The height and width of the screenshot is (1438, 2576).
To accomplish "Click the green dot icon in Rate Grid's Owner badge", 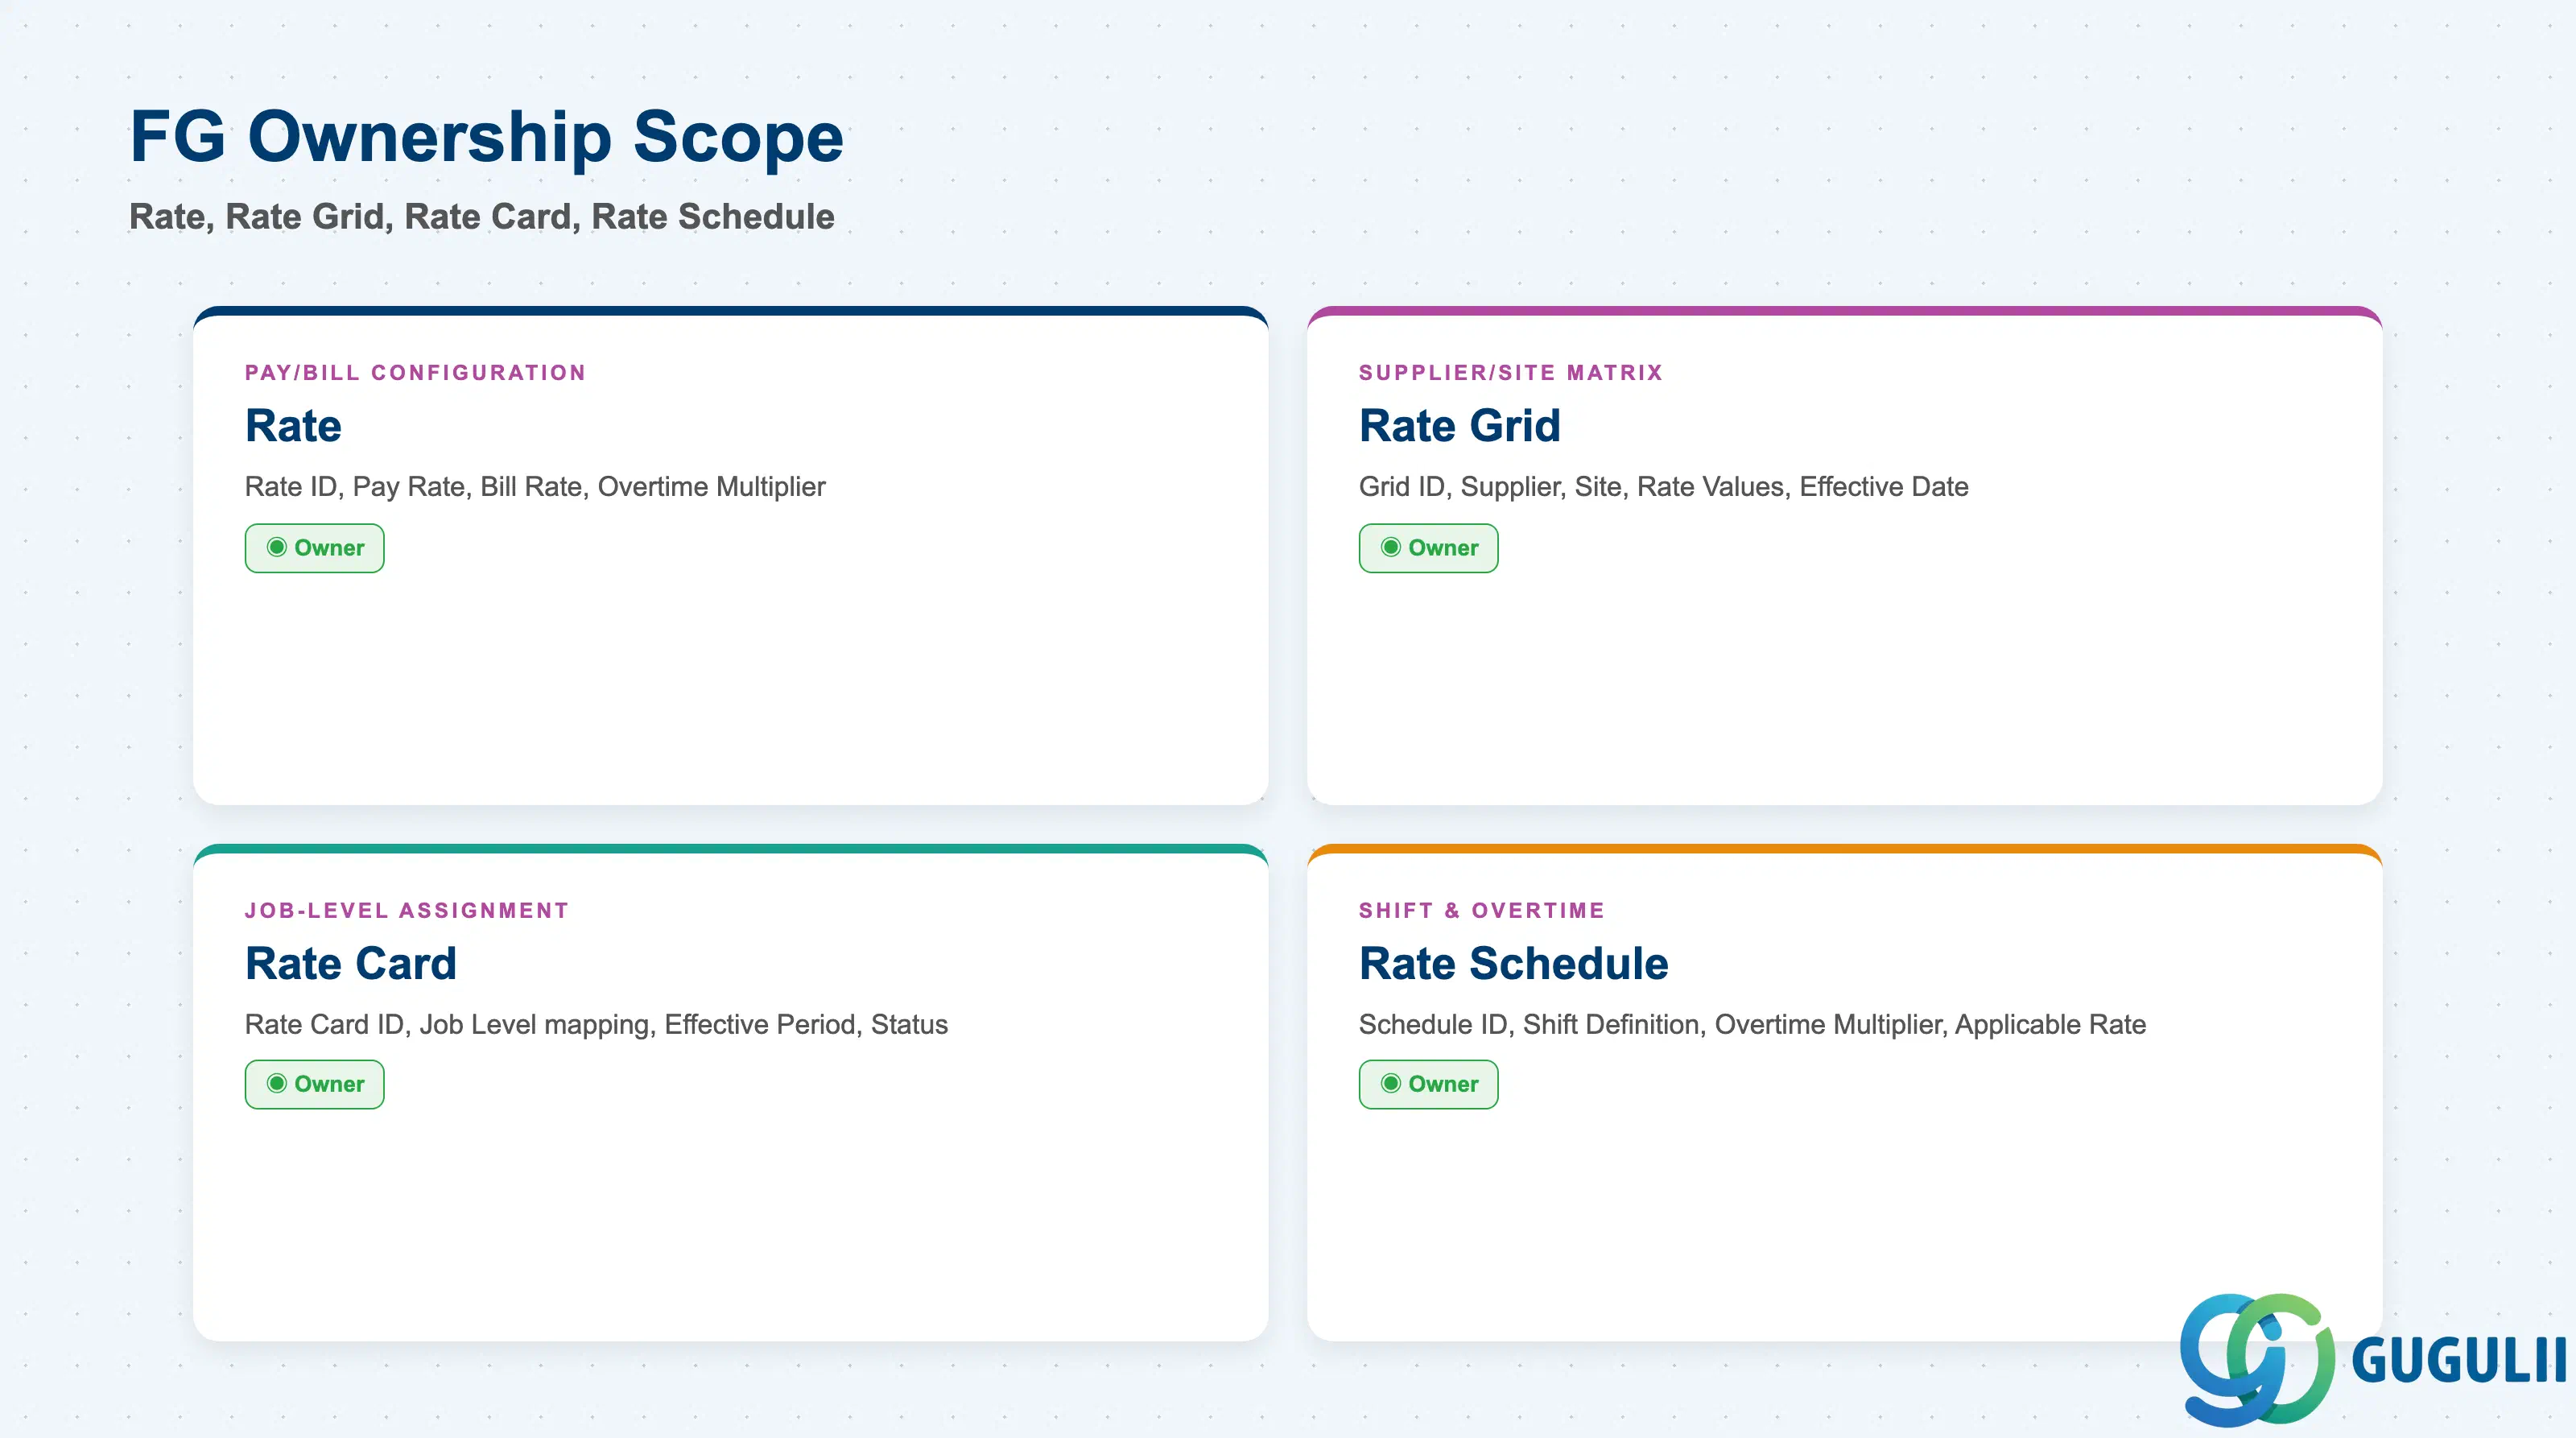I will pos(1391,547).
